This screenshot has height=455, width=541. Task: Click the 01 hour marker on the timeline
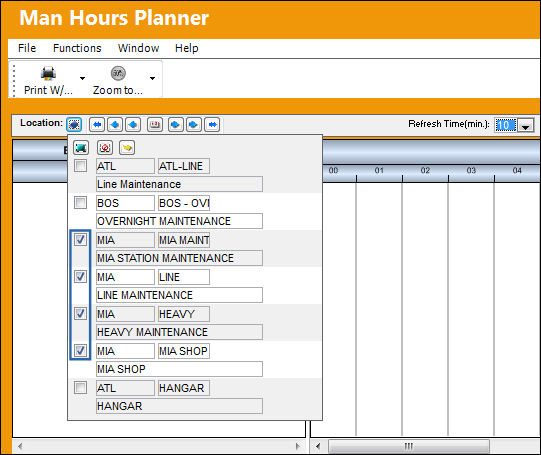tap(379, 170)
